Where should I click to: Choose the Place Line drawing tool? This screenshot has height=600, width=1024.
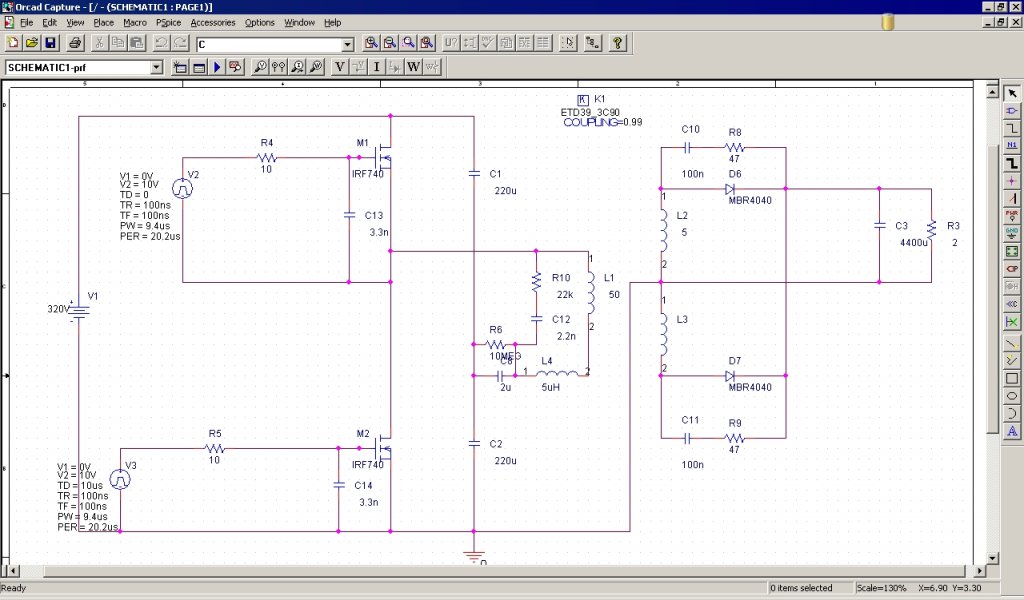tap(1012, 343)
